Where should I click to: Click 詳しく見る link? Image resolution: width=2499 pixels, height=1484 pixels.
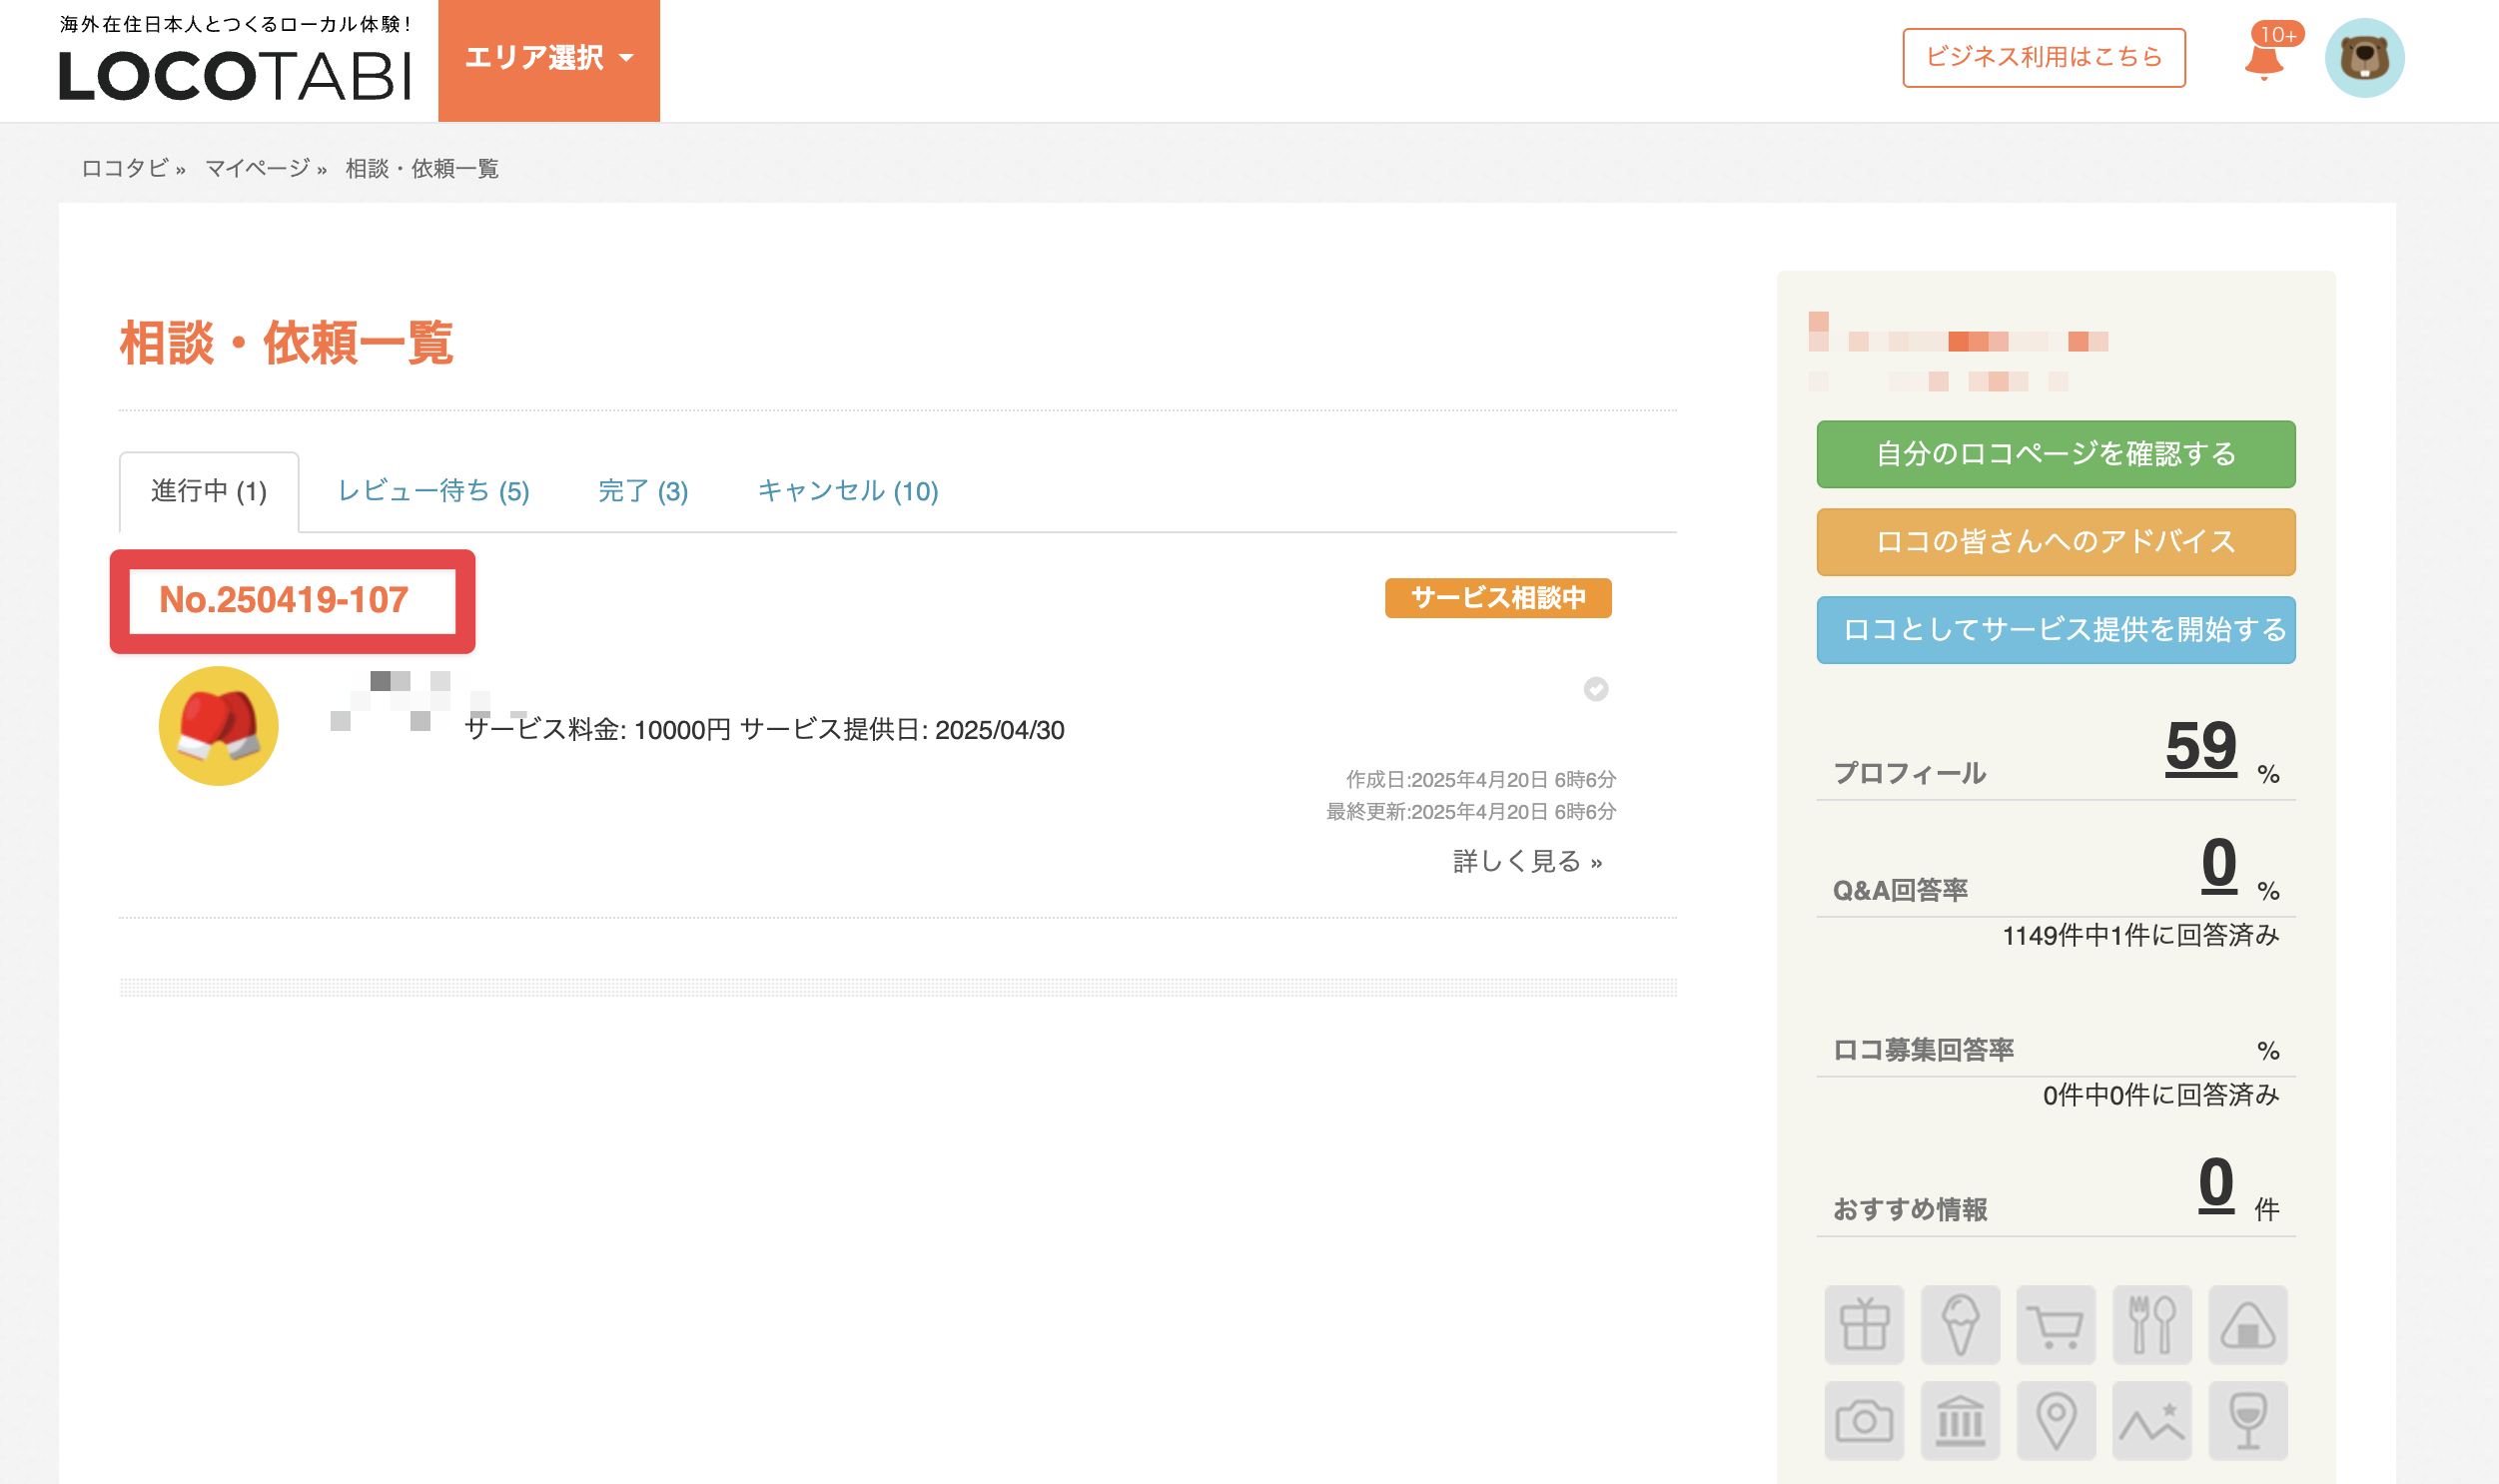[x=1527, y=861]
